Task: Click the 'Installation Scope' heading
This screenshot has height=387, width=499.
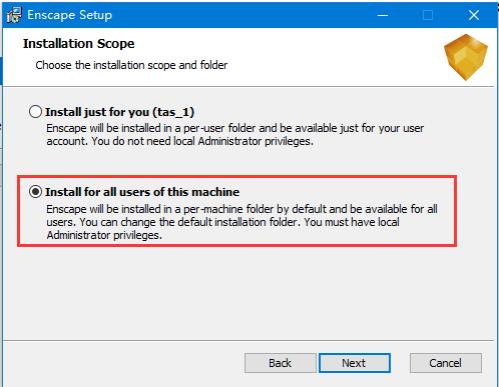Action: (x=79, y=44)
